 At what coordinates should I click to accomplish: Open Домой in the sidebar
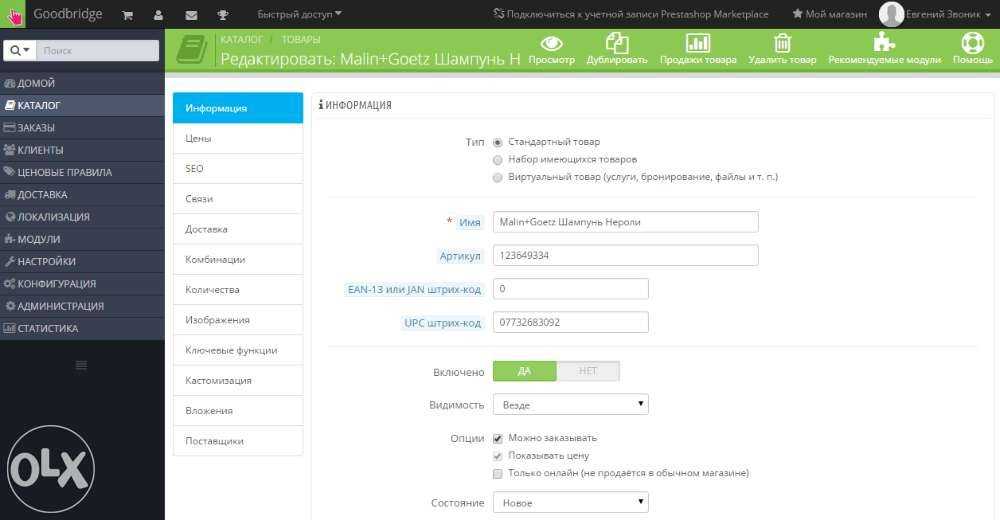82,83
